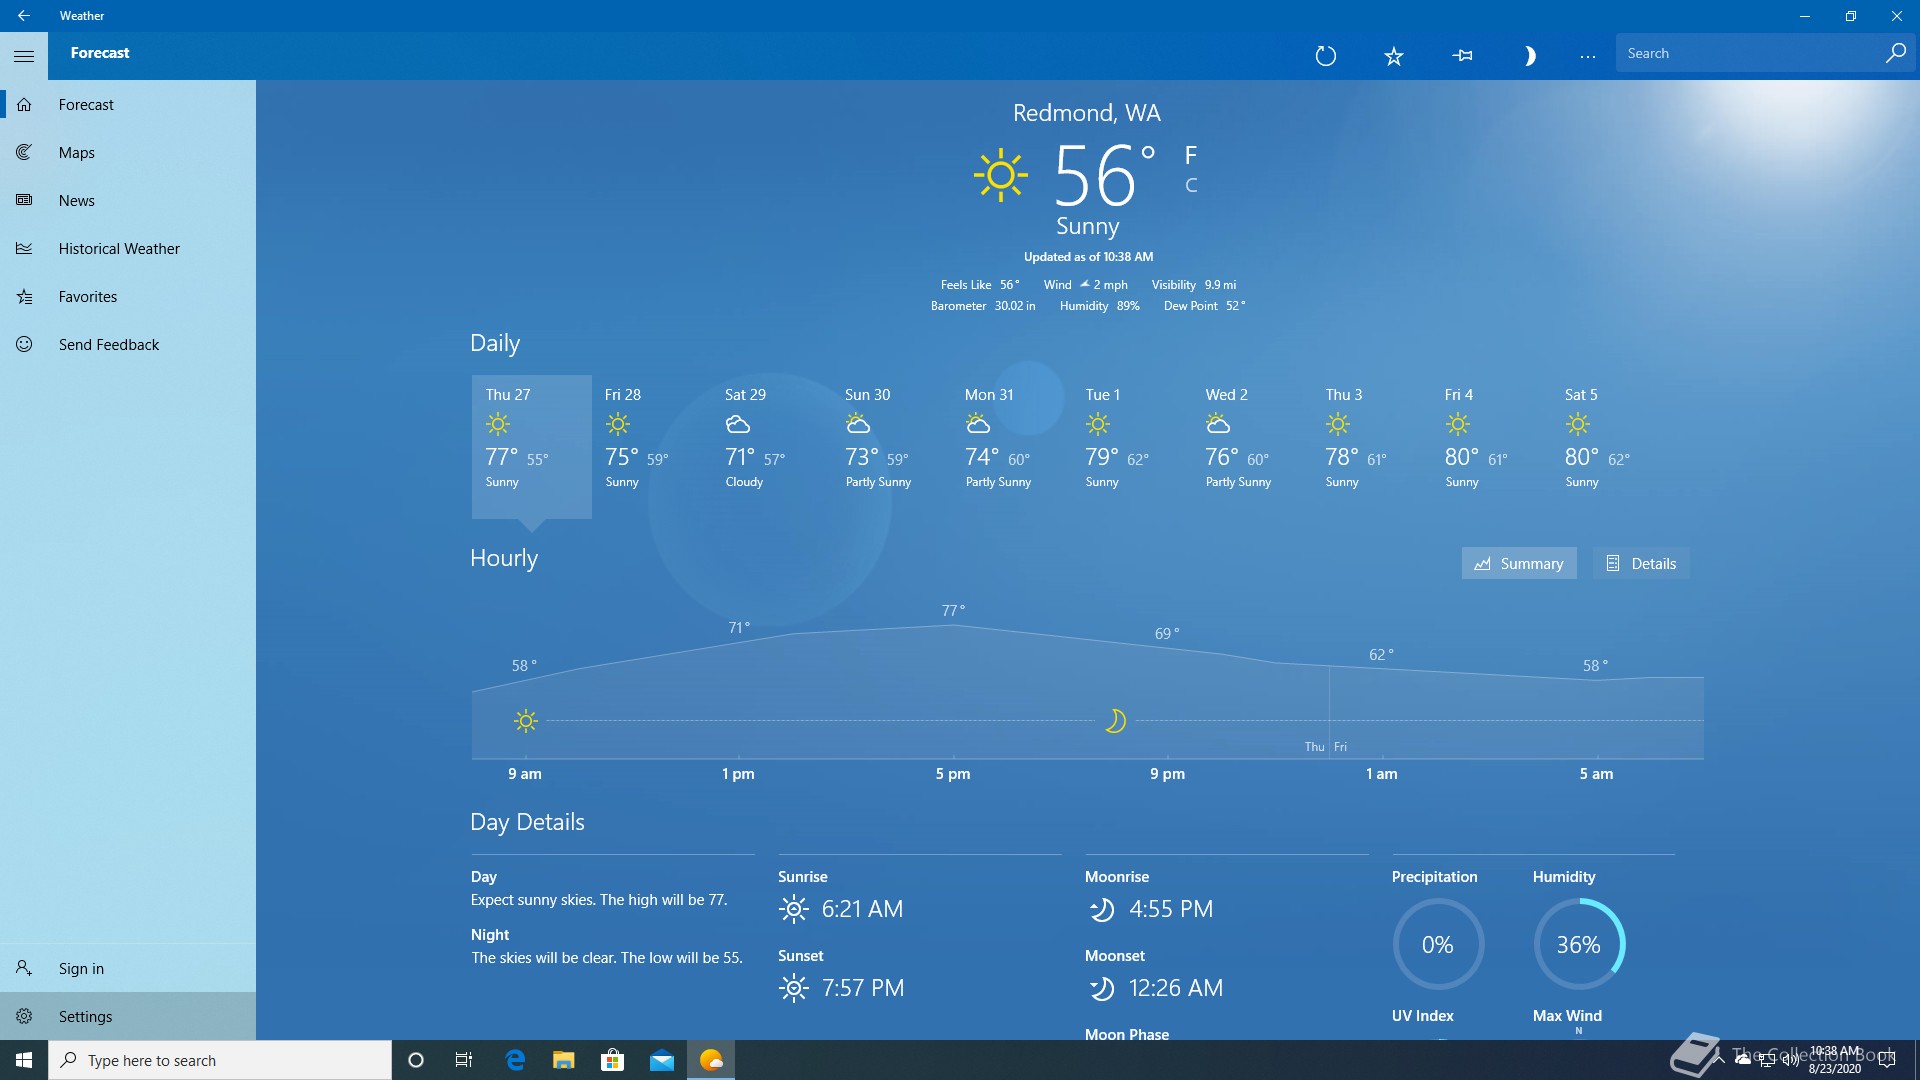
Task: Launch Microsoft Edge from taskbar
Action: click(x=515, y=1060)
